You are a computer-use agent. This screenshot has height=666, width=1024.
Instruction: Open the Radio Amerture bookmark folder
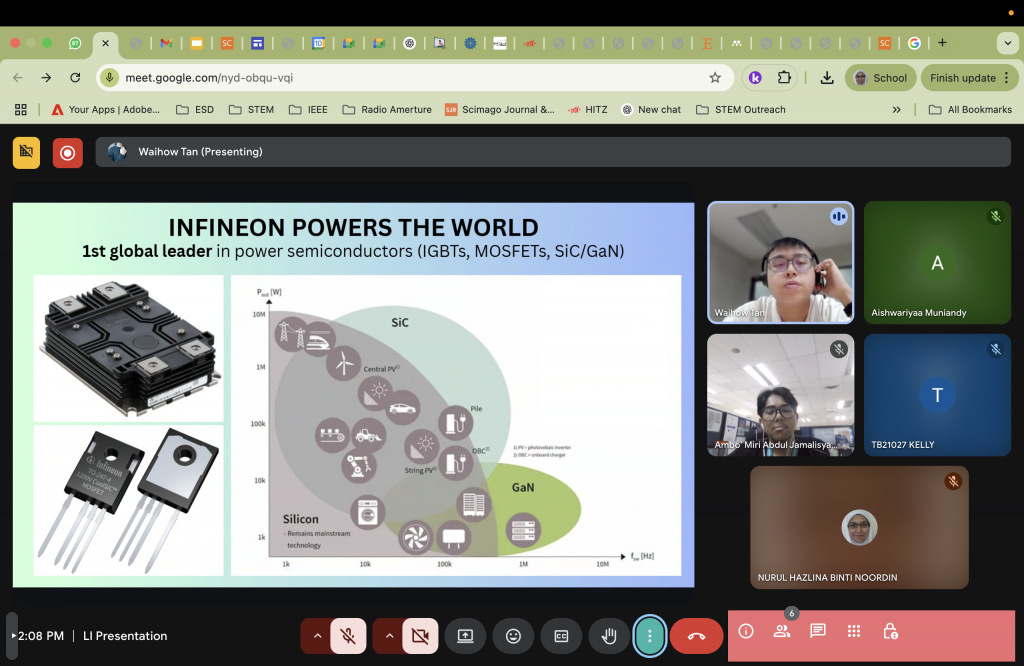point(387,110)
